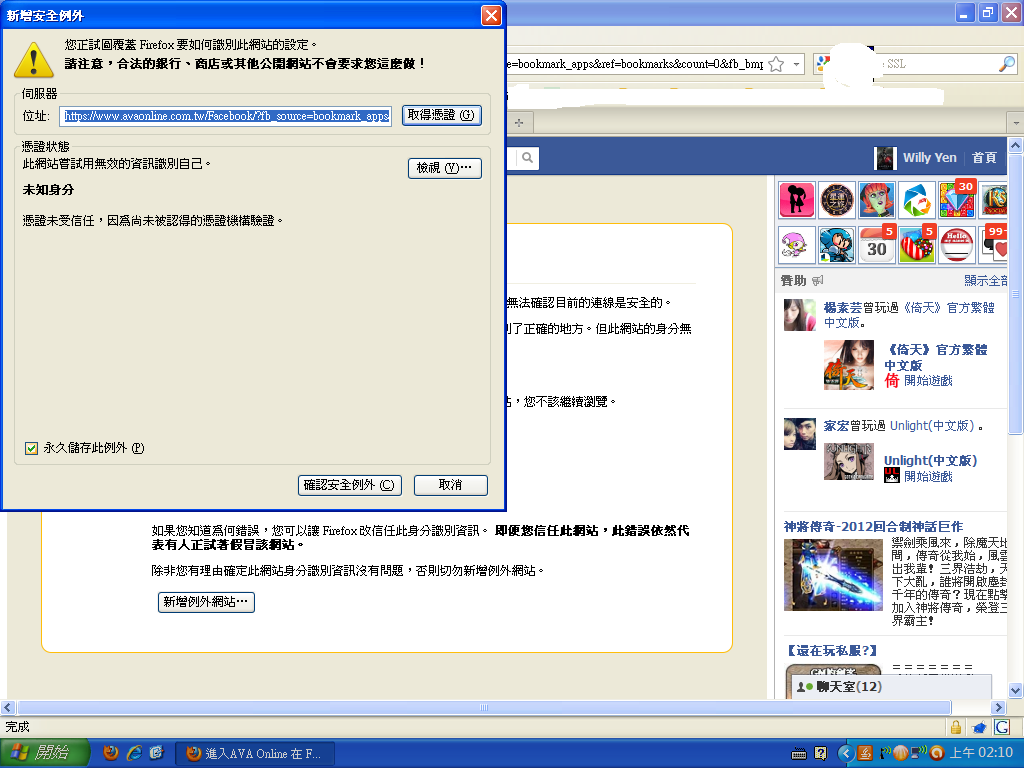Open the diamond jewel game with badge 30

click(957, 199)
